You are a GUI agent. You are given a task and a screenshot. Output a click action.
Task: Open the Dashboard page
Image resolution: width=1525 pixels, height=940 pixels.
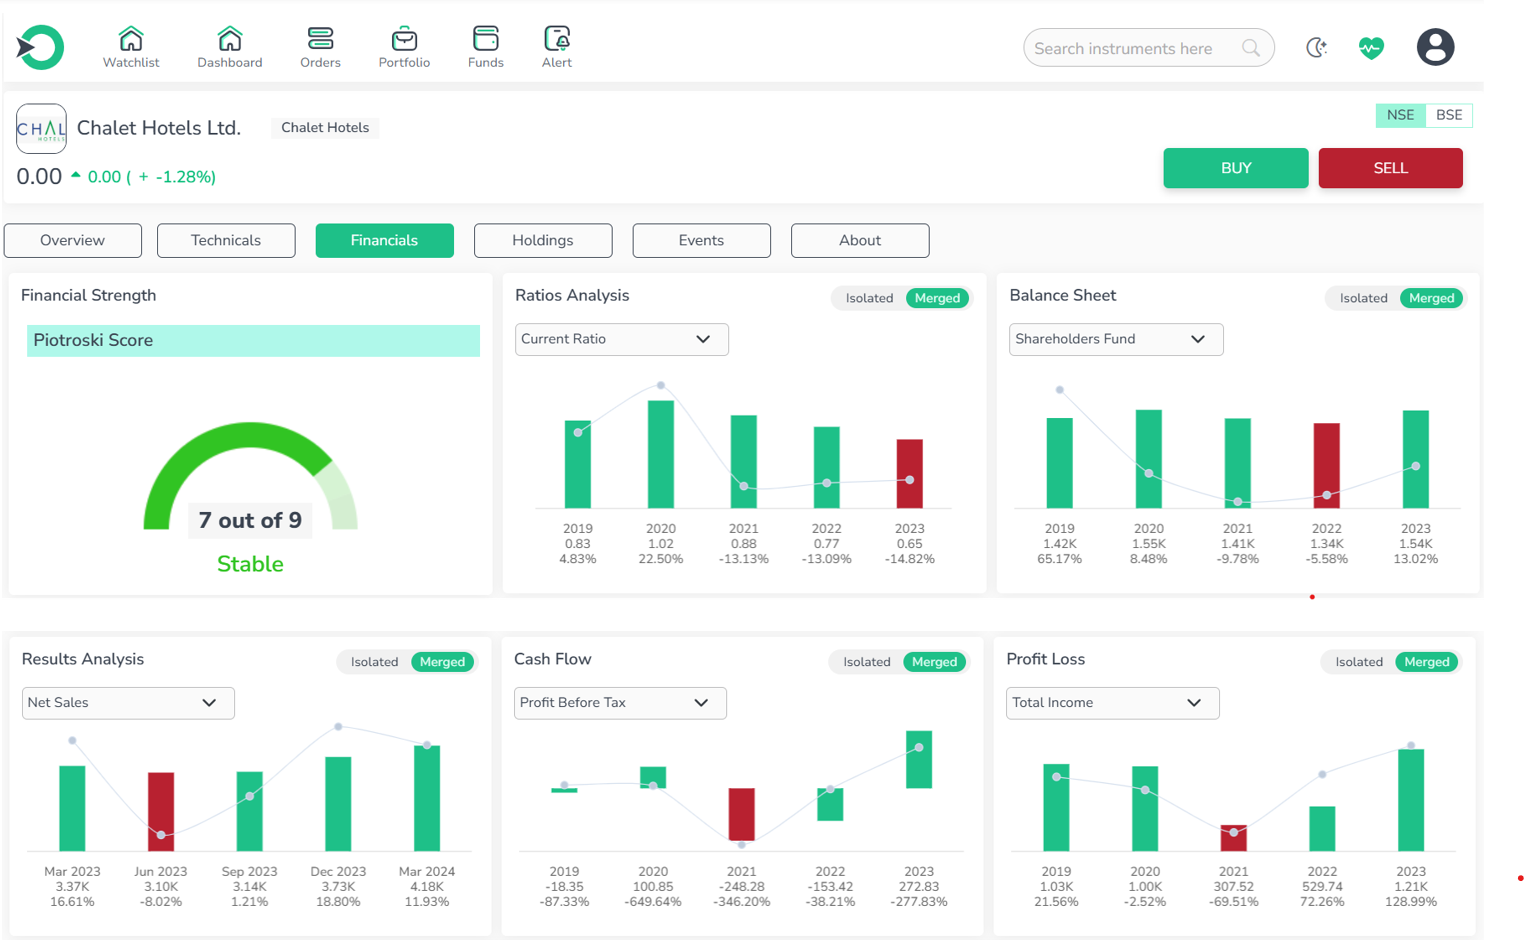coord(230,47)
